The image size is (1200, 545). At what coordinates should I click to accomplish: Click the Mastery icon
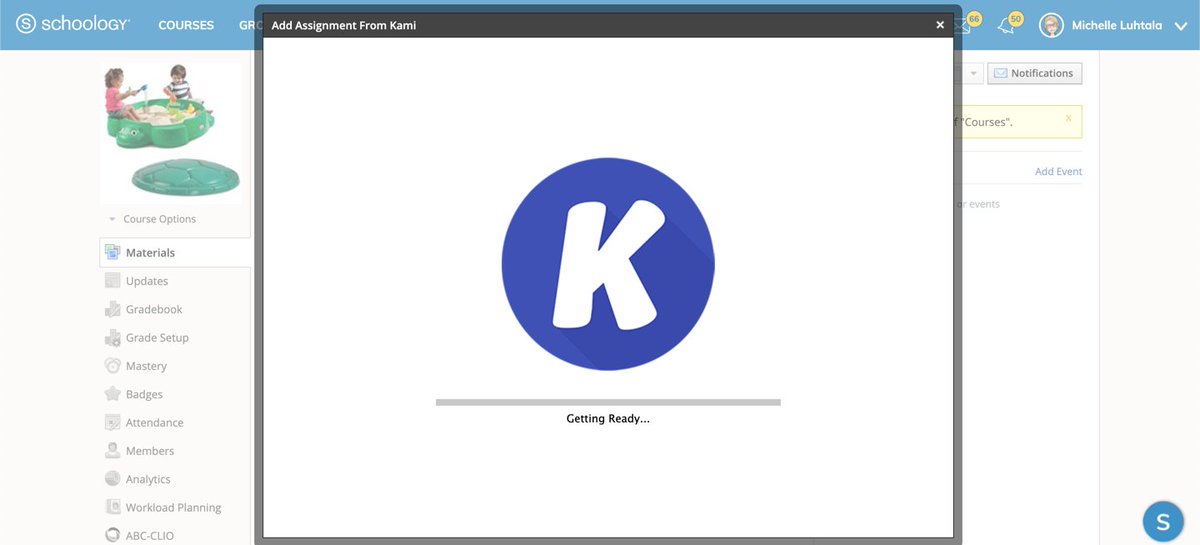(x=113, y=366)
